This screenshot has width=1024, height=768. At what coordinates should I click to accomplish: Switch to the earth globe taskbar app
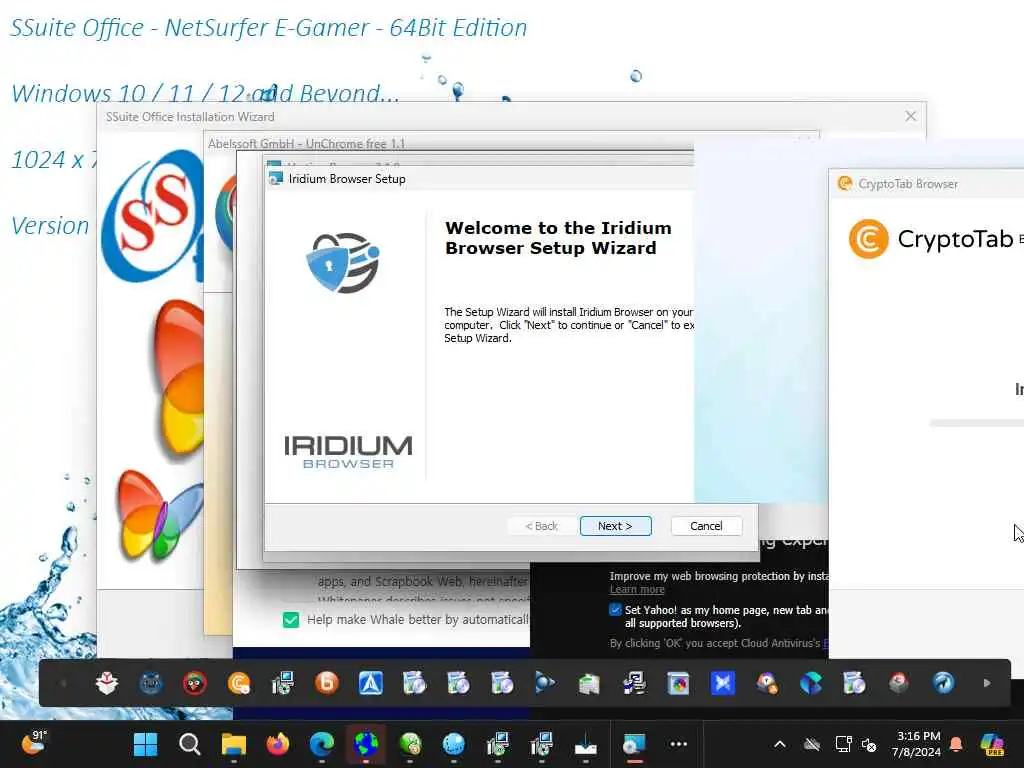(366, 744)
